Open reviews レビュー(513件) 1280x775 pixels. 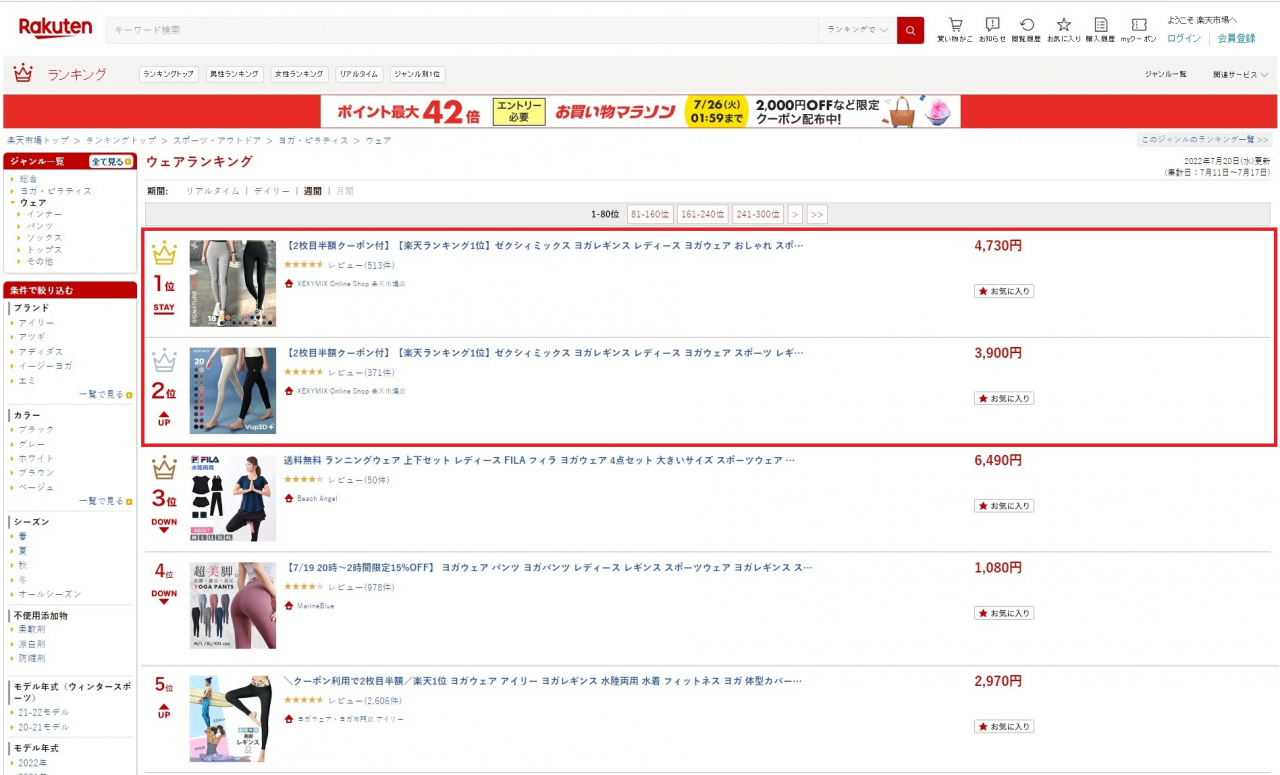click(361, 265)
